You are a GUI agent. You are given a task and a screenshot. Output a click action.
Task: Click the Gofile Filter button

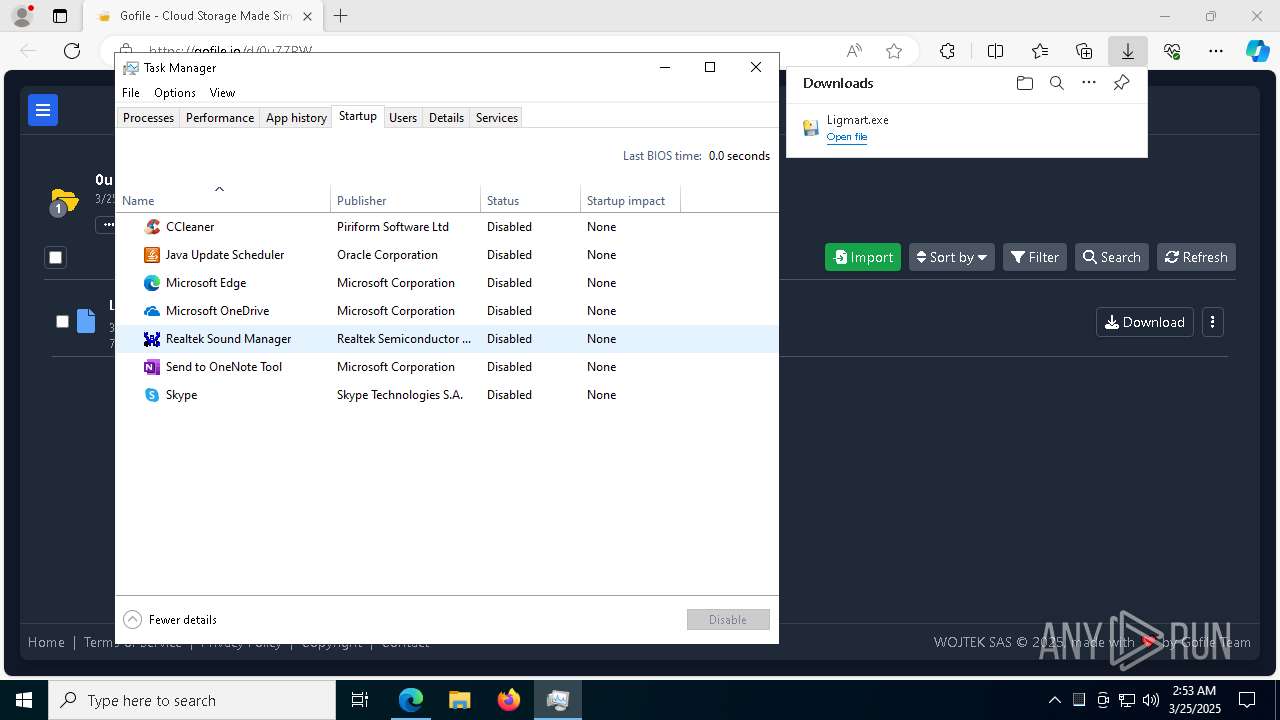click(1035, 257)
